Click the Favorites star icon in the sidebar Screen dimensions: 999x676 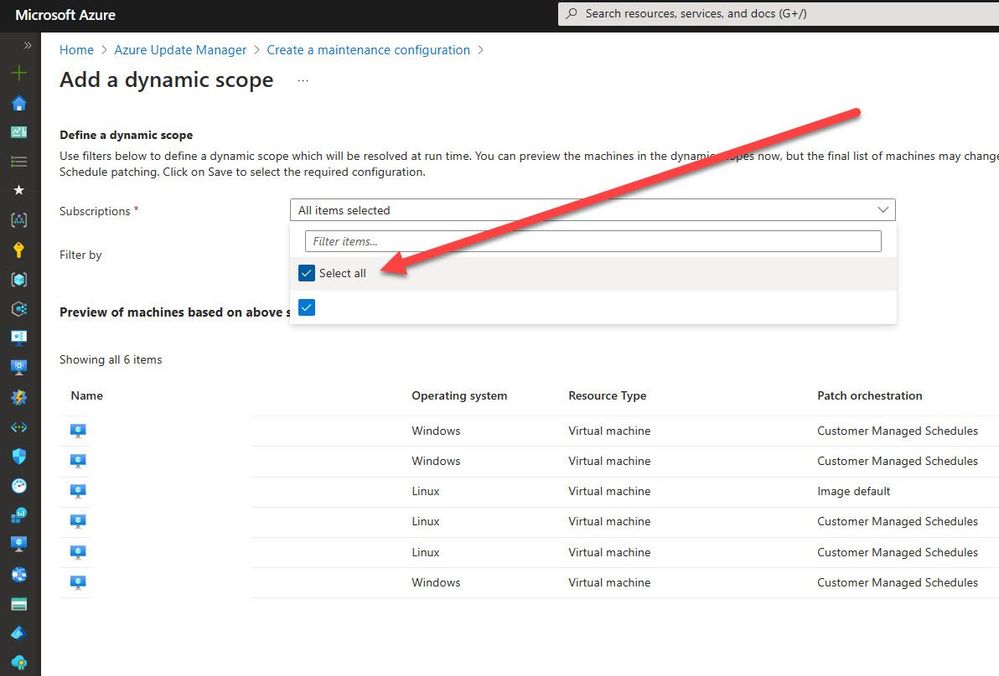coord(19,190)
